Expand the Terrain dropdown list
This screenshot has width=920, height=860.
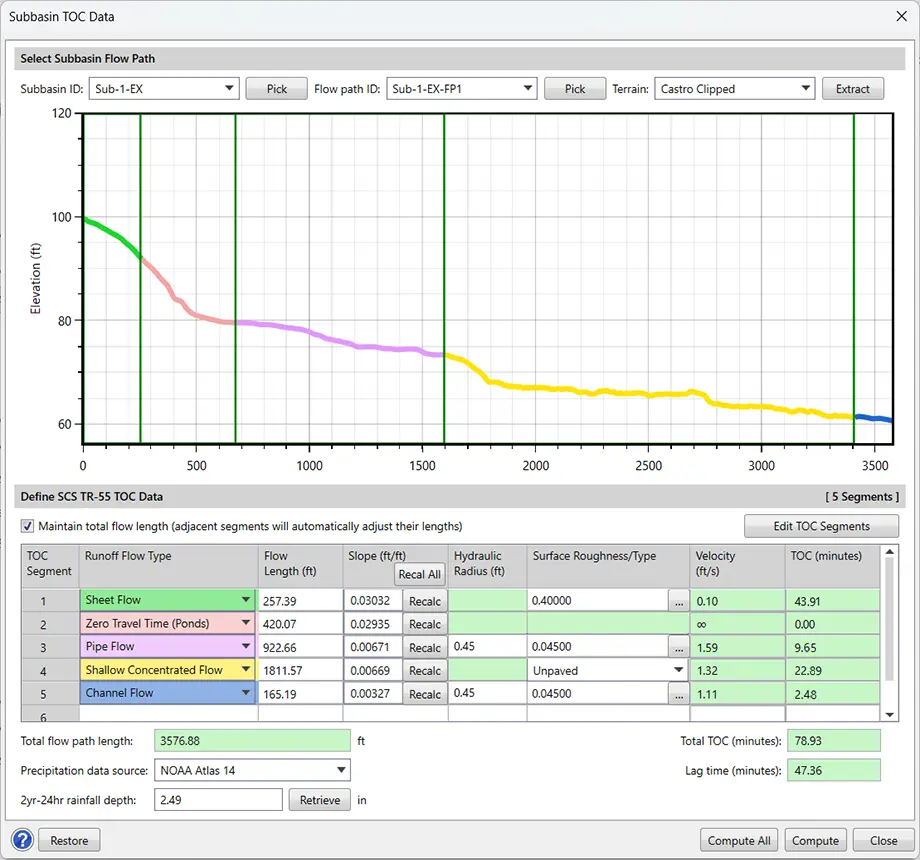805,89
